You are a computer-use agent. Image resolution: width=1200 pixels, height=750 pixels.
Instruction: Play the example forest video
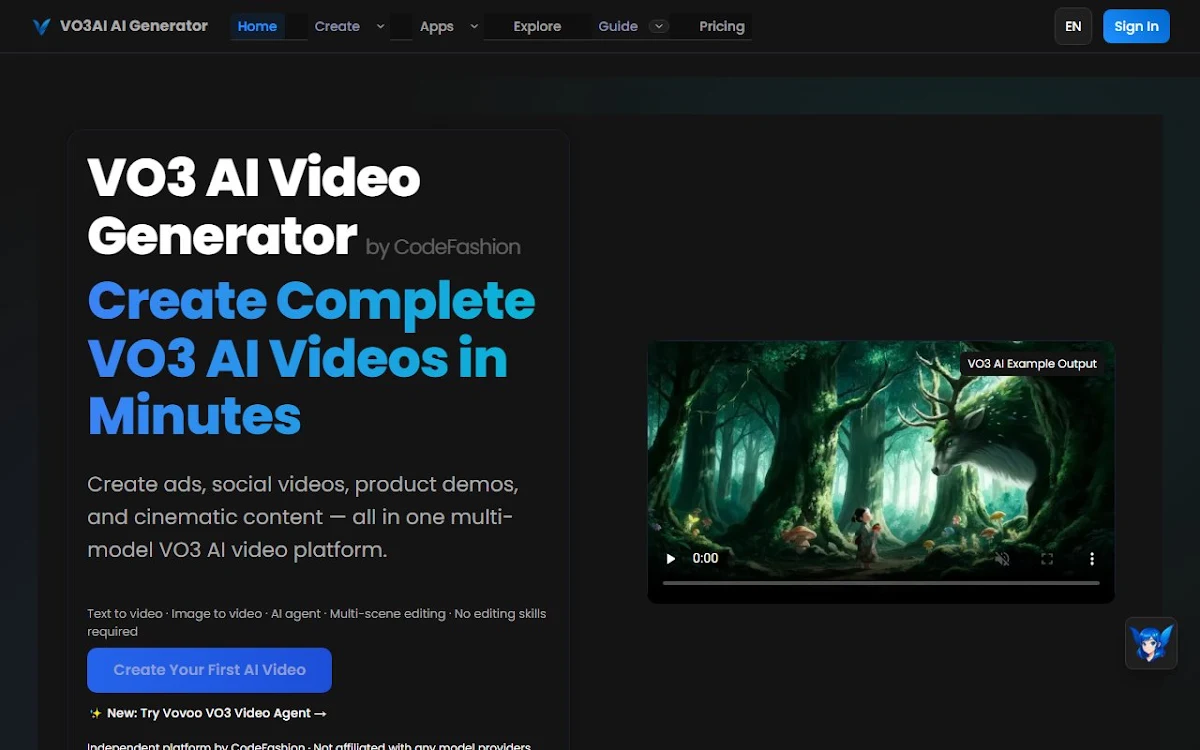[x=671, y=558]
